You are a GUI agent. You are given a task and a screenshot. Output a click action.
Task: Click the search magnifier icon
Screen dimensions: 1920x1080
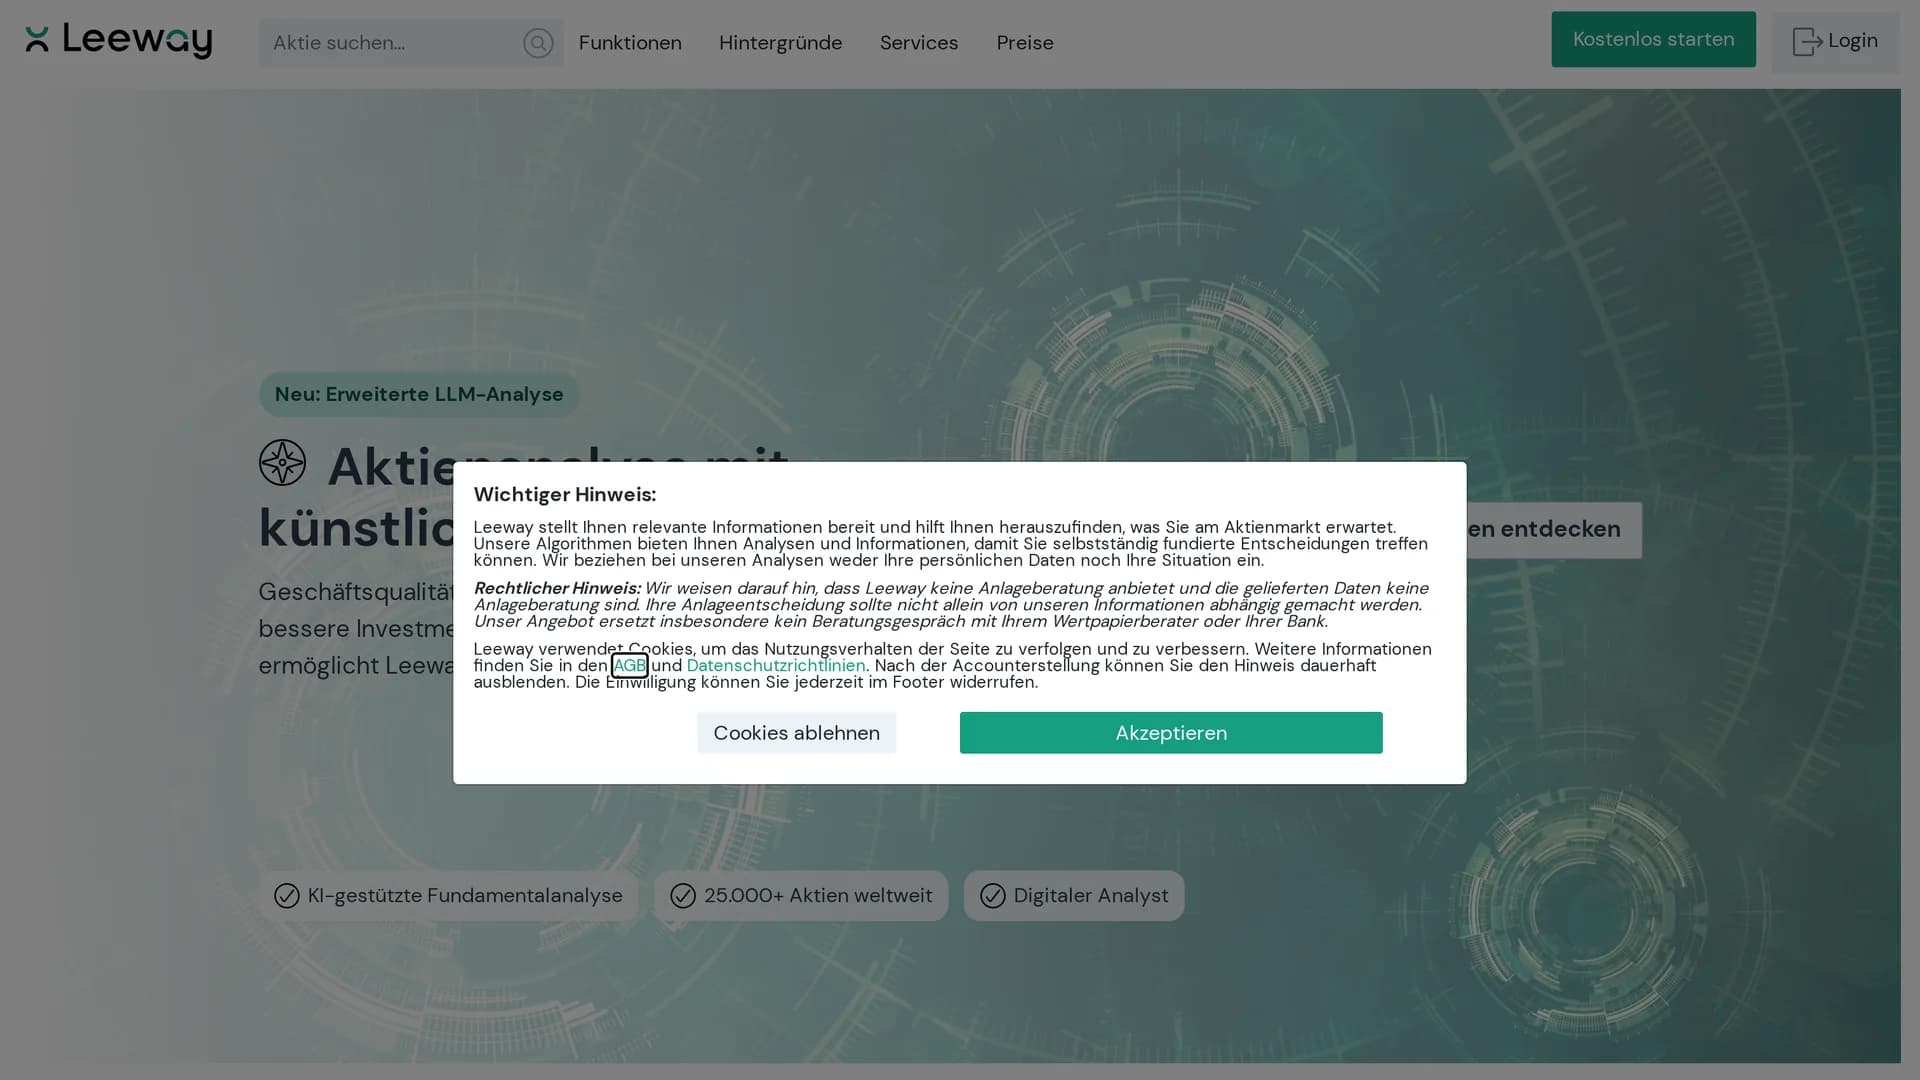[538, 43]
